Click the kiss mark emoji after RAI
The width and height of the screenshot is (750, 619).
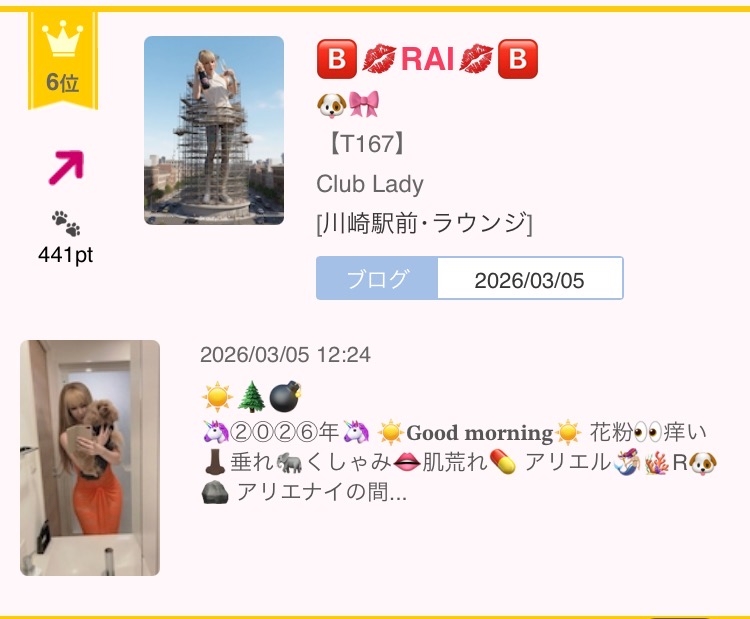475,59
